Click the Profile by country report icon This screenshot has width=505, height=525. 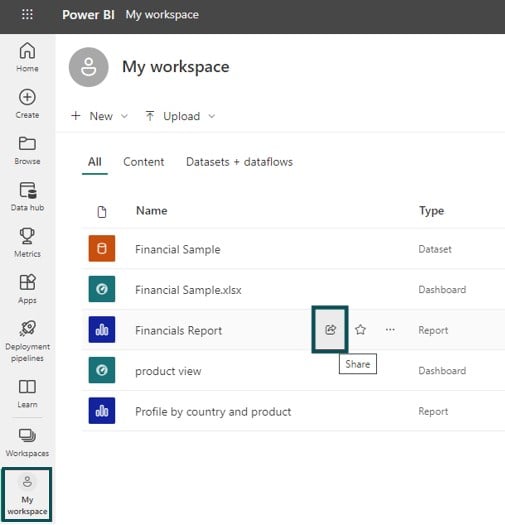pos(102,410)
